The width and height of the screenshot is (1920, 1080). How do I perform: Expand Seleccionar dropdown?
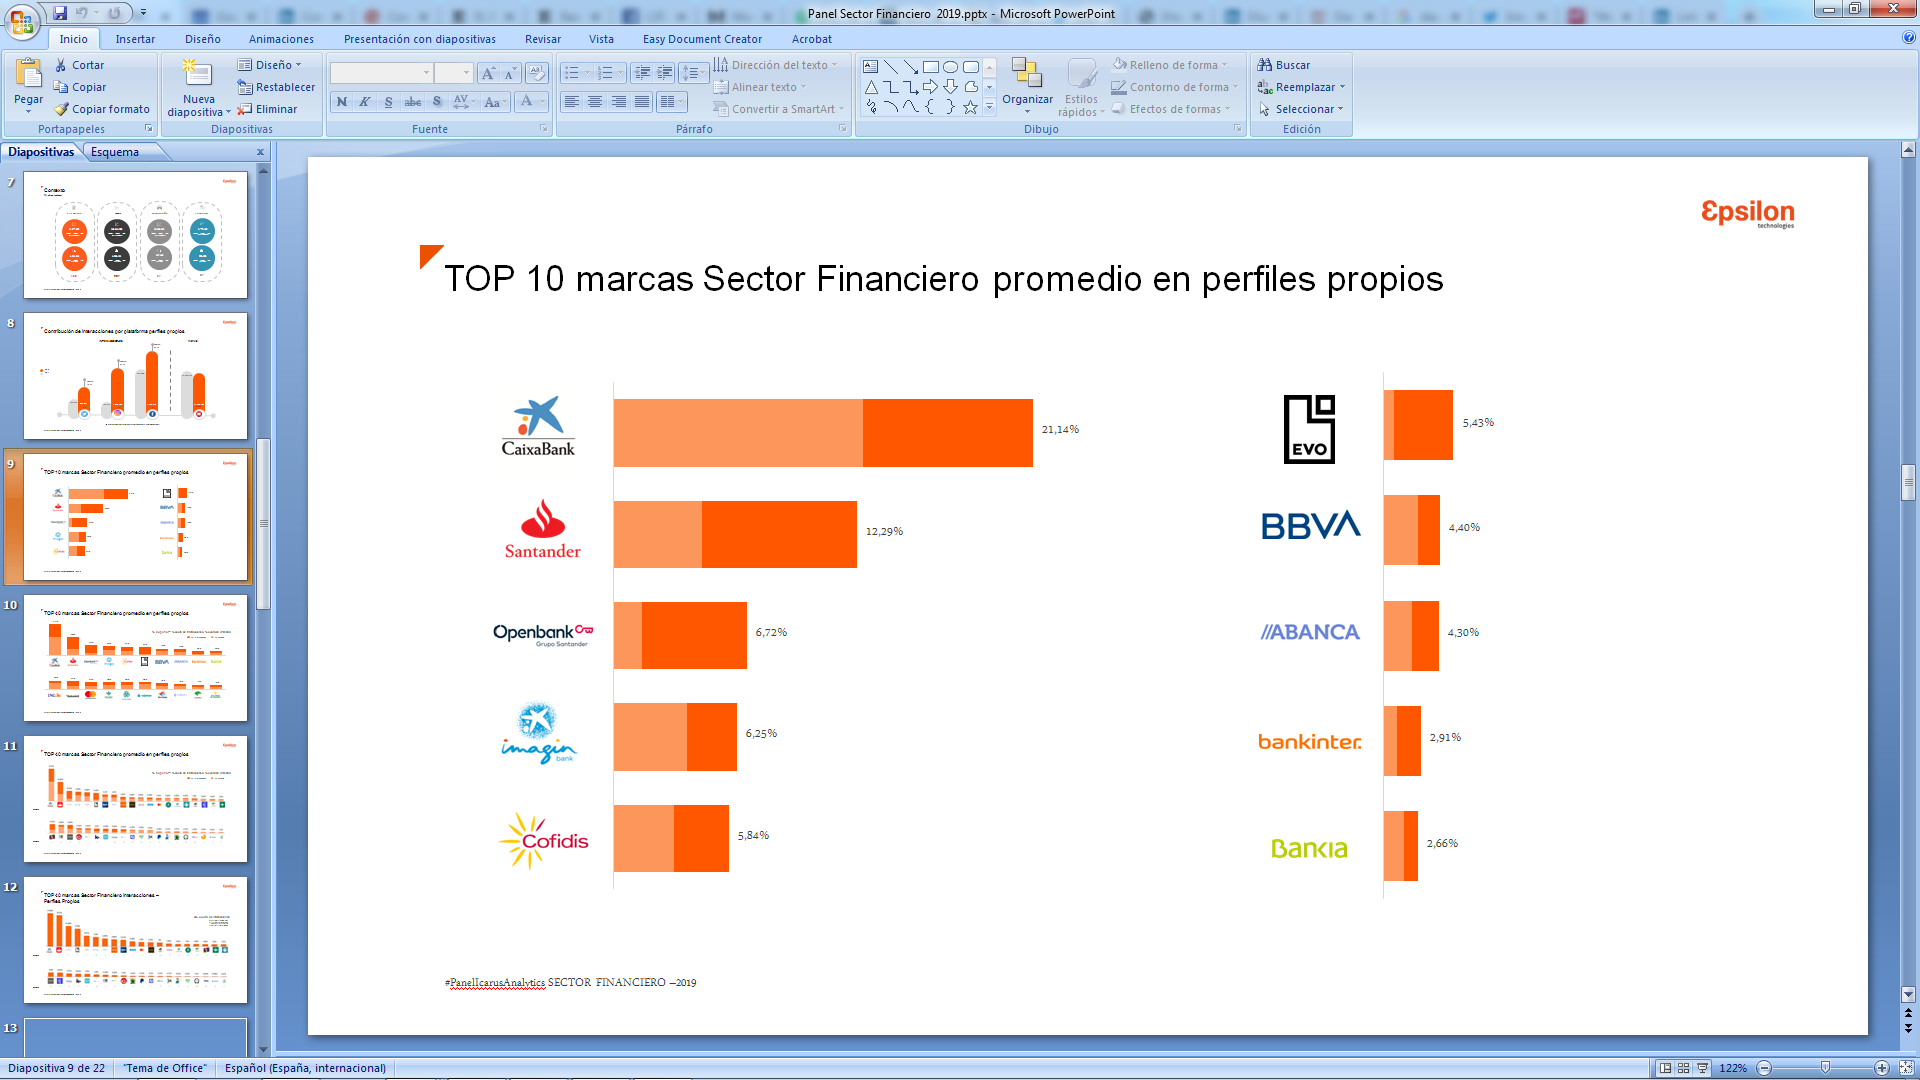pos(1301,109)
